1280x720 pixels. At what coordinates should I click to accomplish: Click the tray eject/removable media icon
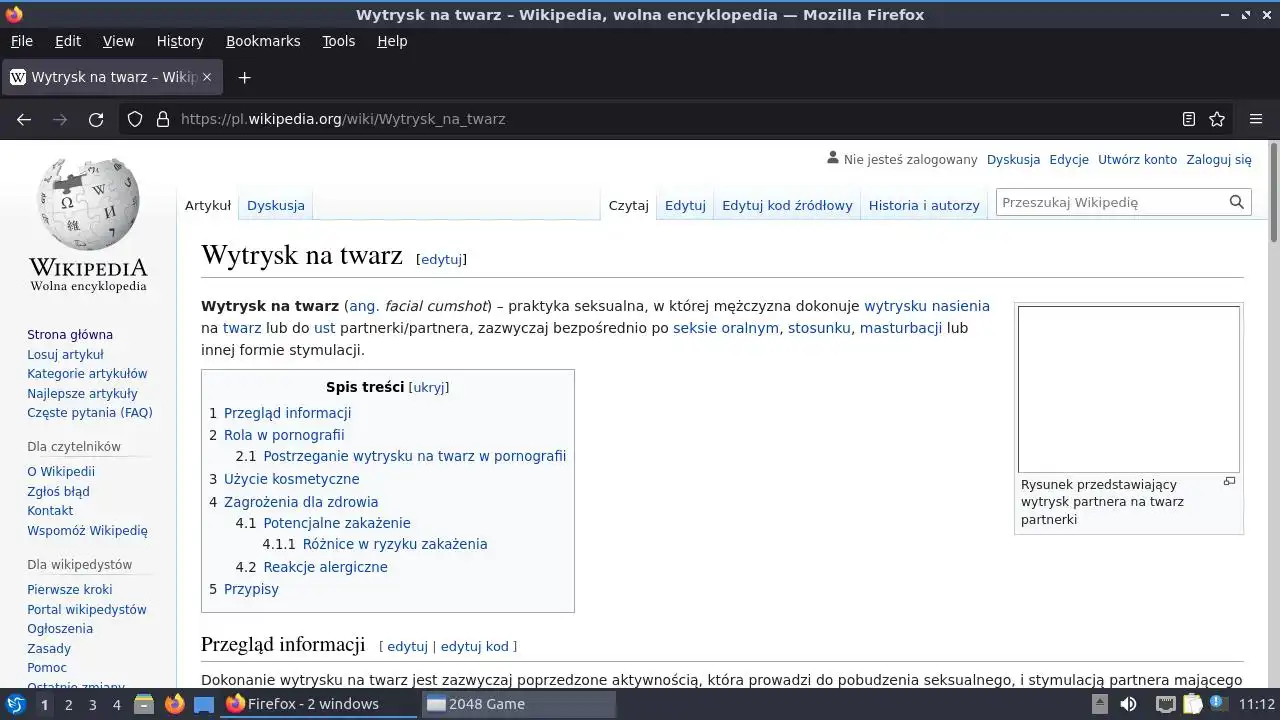[x=1099, y=704]
